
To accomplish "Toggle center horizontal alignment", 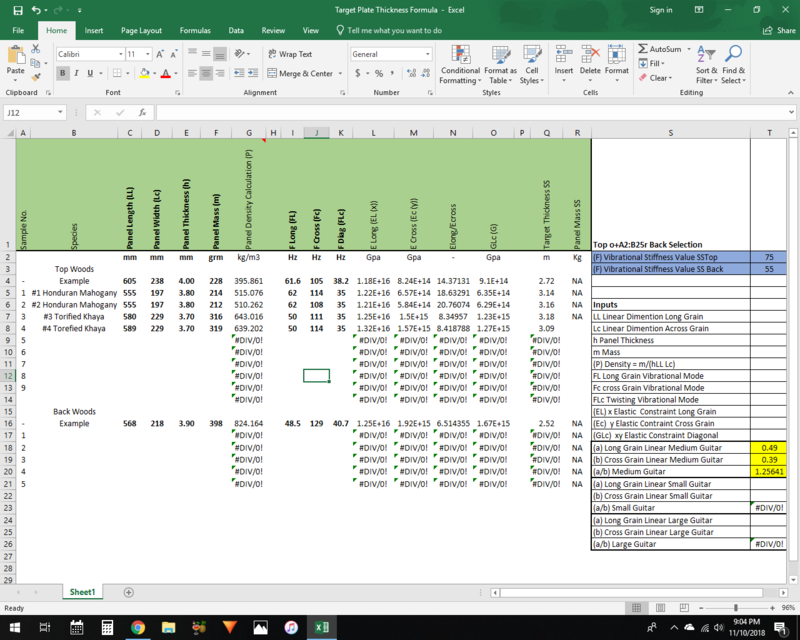I will pyautogui.click(x=206, y=73).
